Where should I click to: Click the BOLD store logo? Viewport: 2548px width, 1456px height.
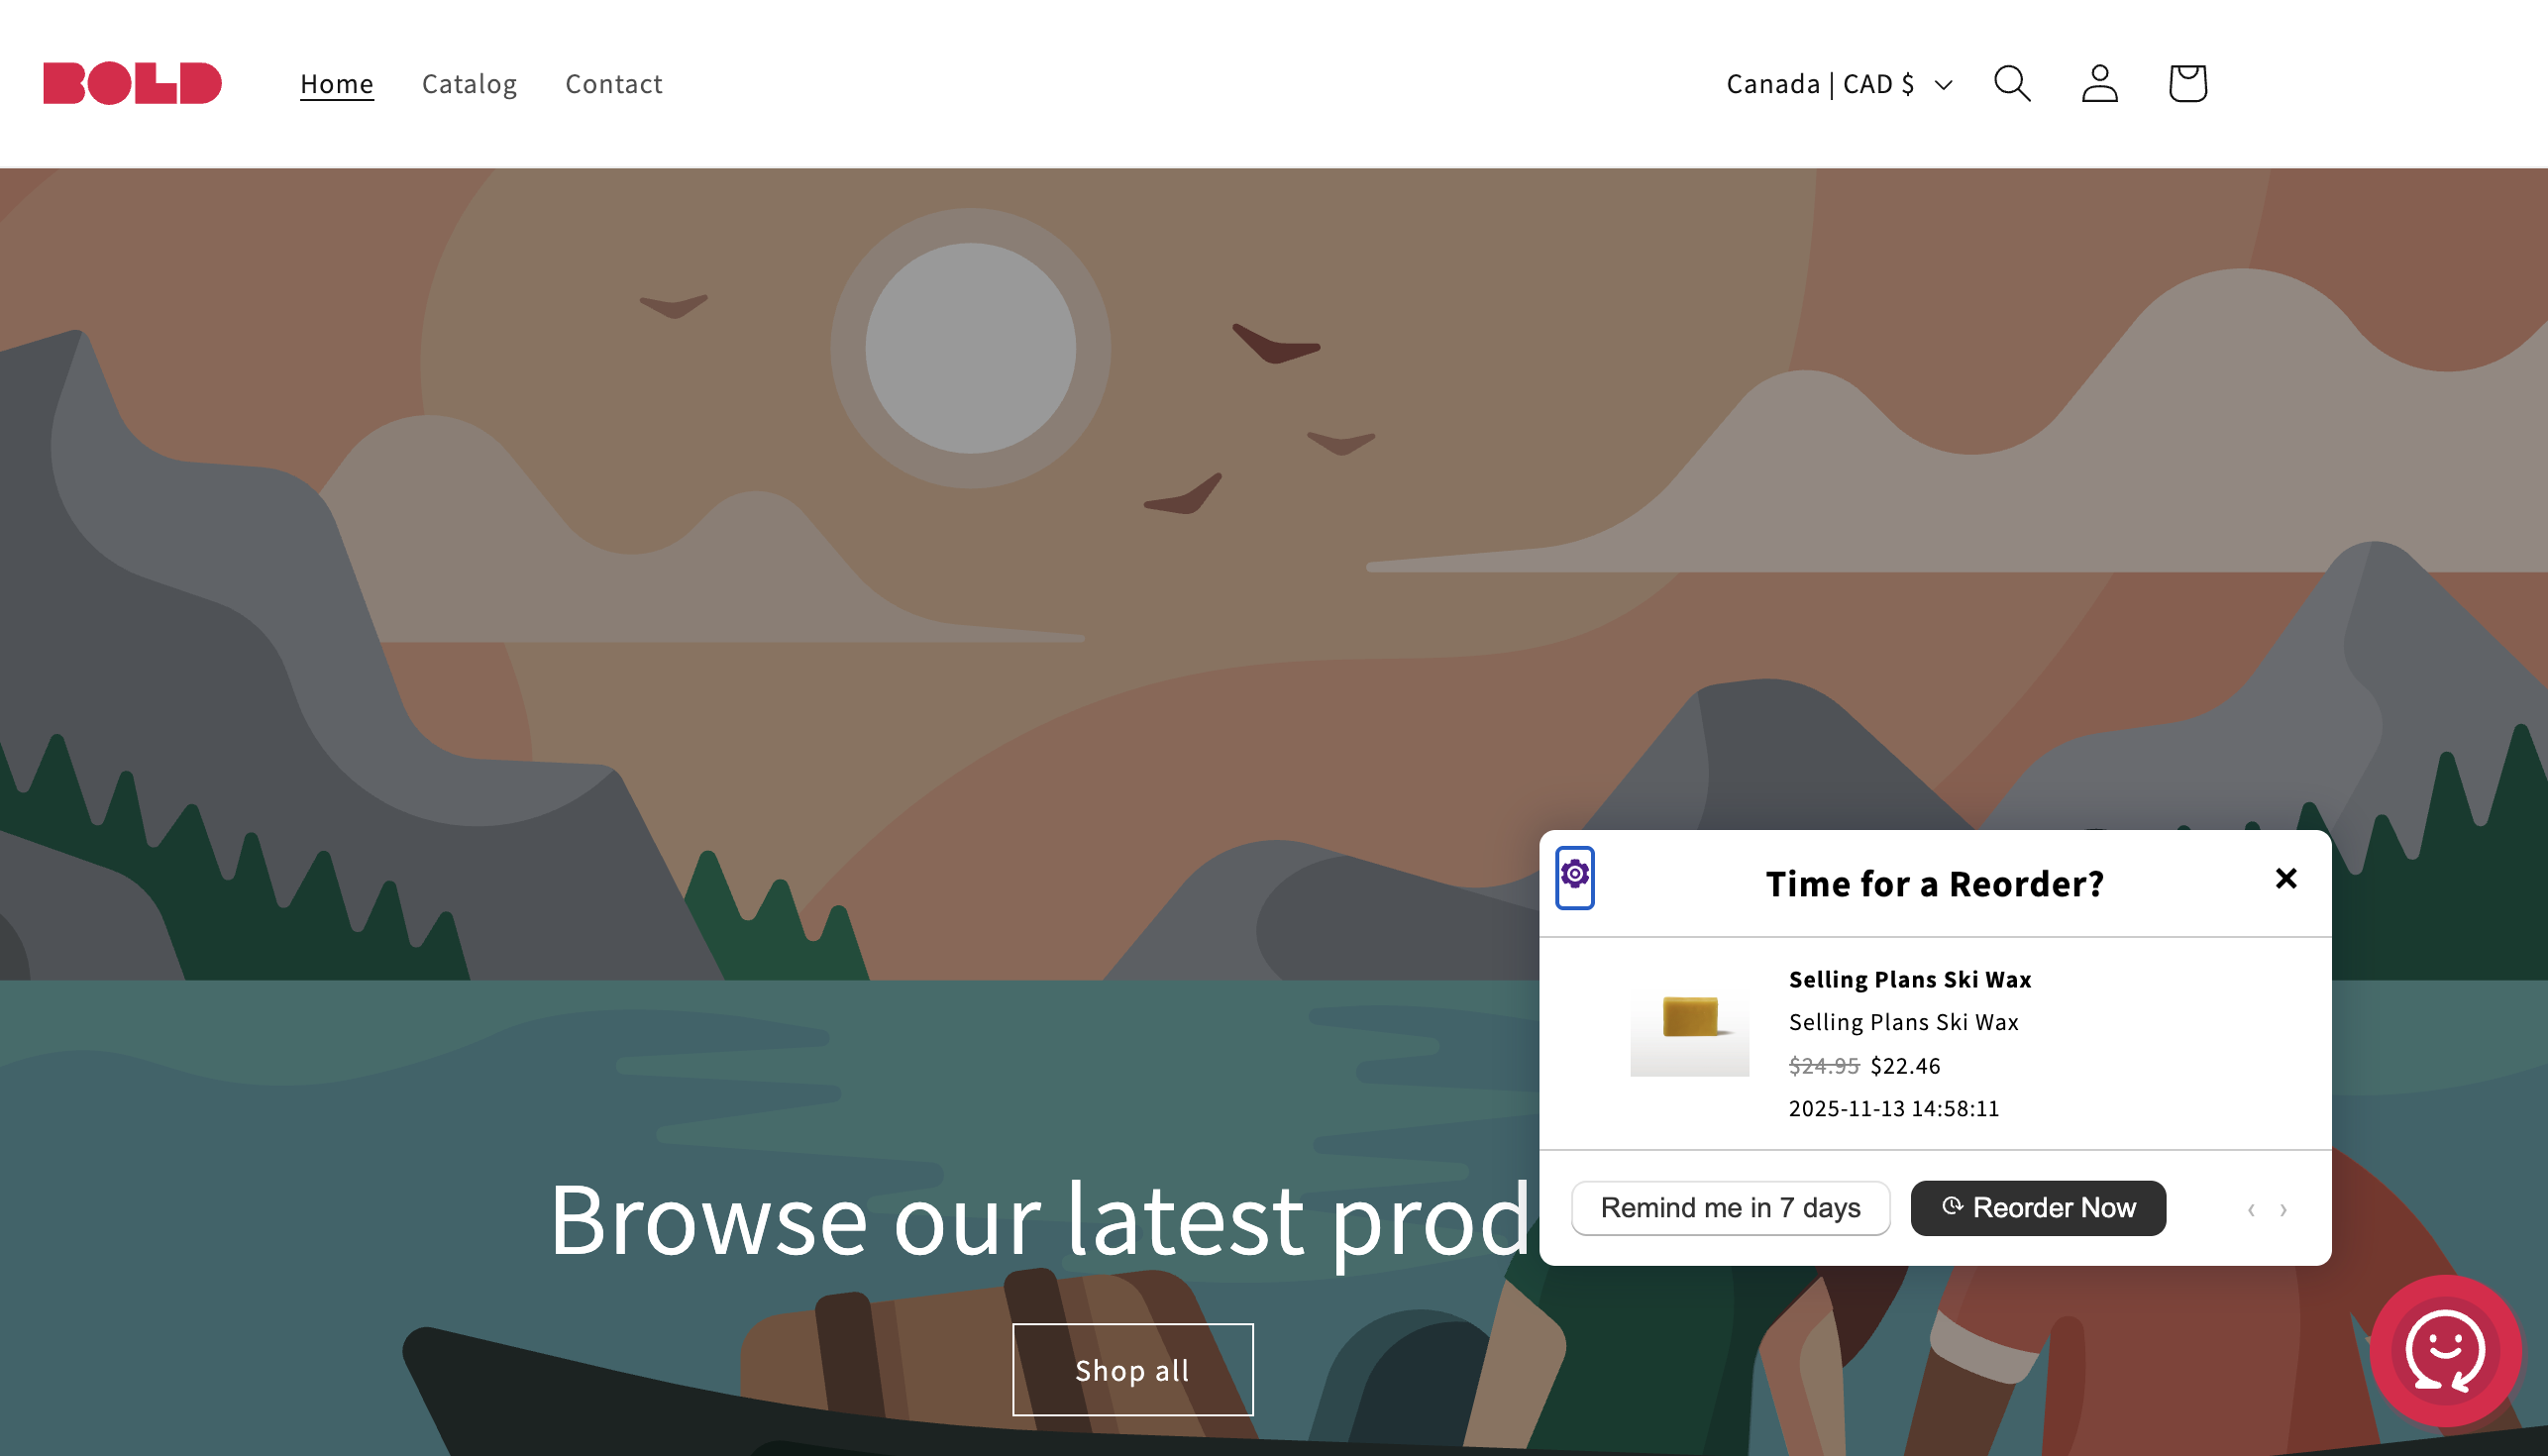pyautogui.click(x=132, y=83)
